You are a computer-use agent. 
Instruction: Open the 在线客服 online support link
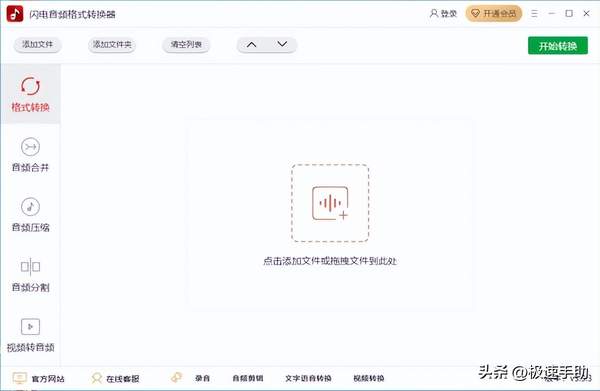[122, 379]
